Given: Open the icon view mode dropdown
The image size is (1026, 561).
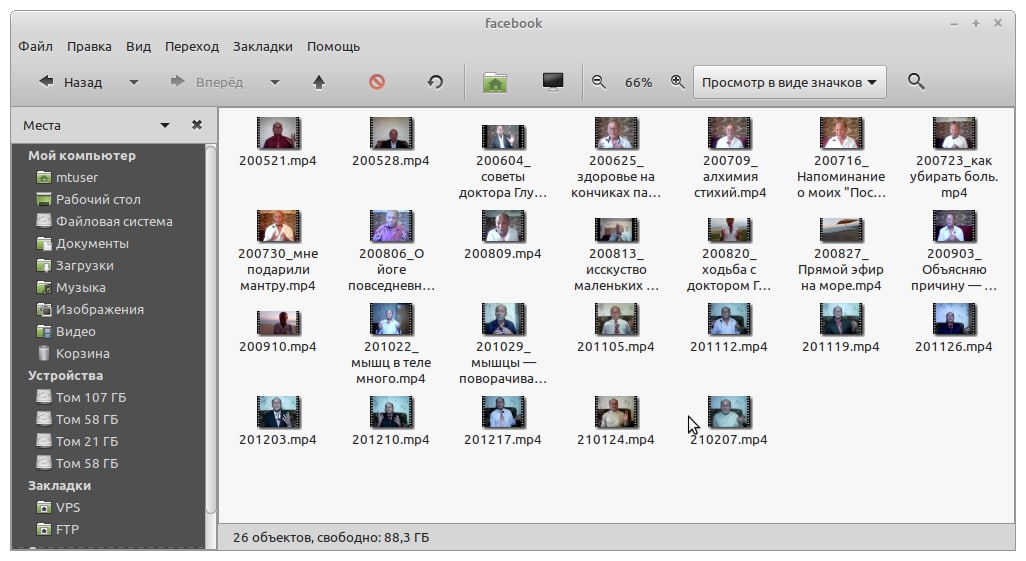Looking at the screenshot, I should pos(790,82).
